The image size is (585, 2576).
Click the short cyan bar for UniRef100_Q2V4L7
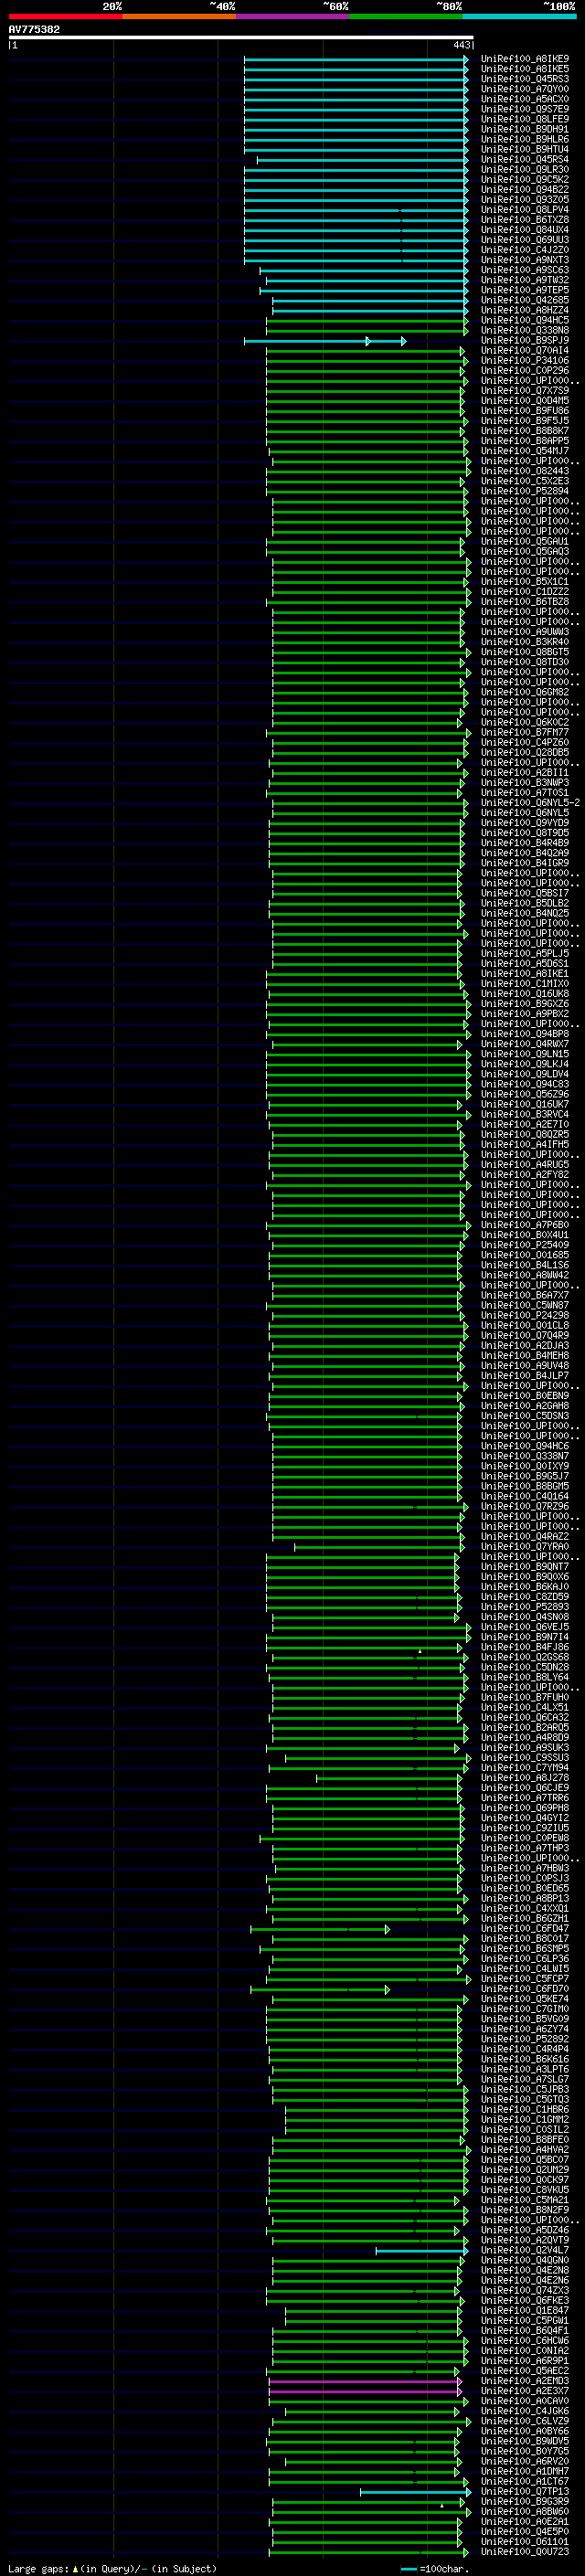click(422, 2250)
